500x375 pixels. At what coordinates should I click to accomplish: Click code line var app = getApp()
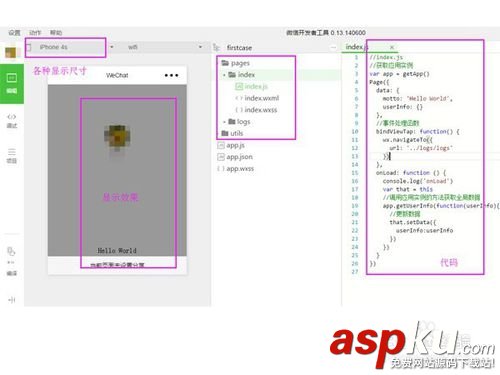click(x=399, y=74)
